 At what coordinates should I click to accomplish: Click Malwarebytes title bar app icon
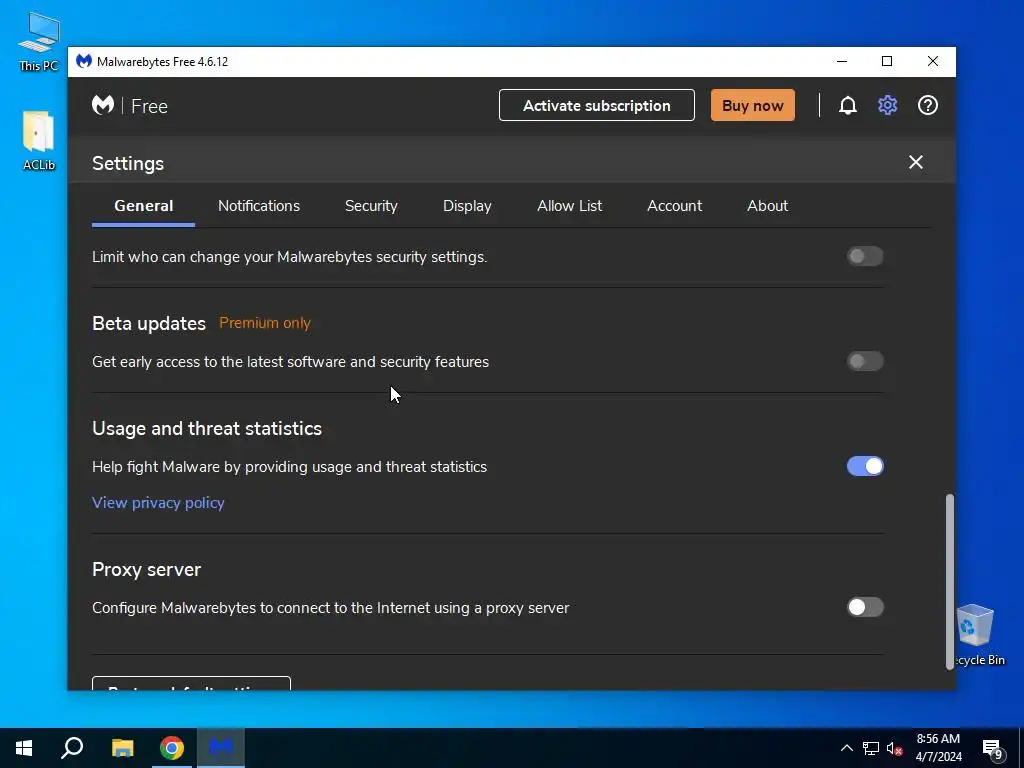point(84,61)
